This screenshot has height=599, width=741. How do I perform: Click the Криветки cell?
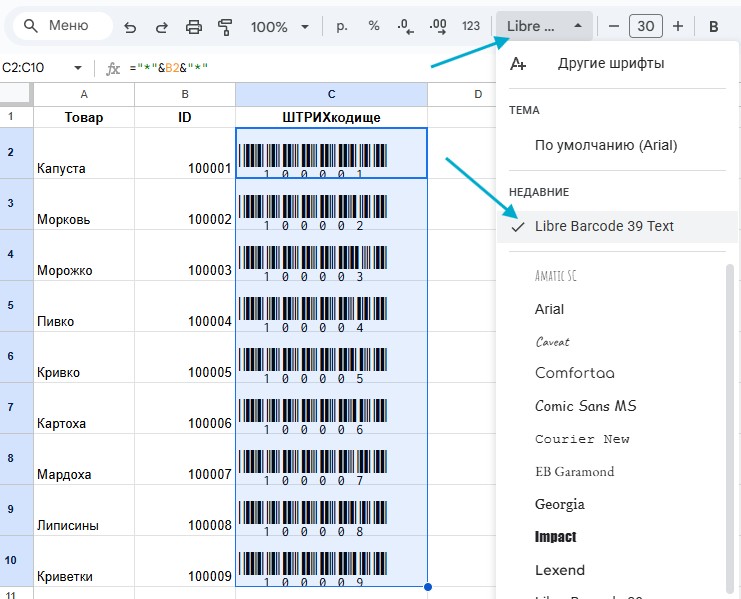click(84, 561)
